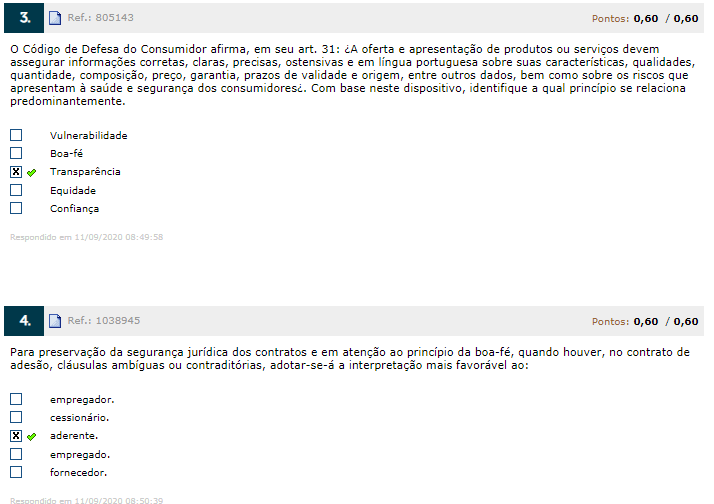Select the question 4 number badge

point(24,321)
